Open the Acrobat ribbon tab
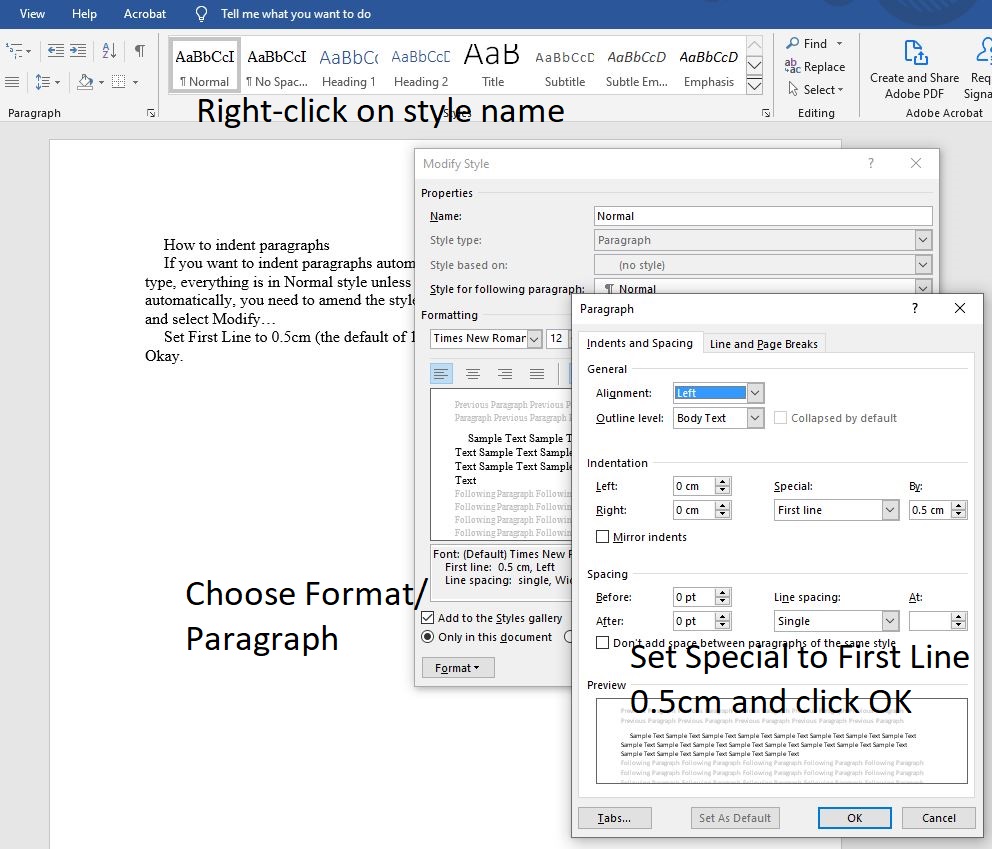Screen dimensions: 992x849 pos(145,14)
